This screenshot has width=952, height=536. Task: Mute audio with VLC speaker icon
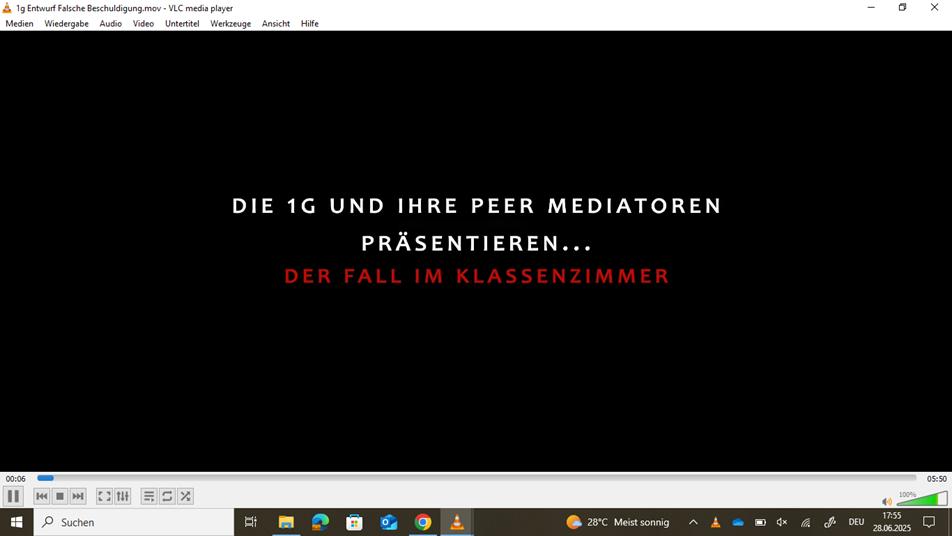click(x=886, y=501)
